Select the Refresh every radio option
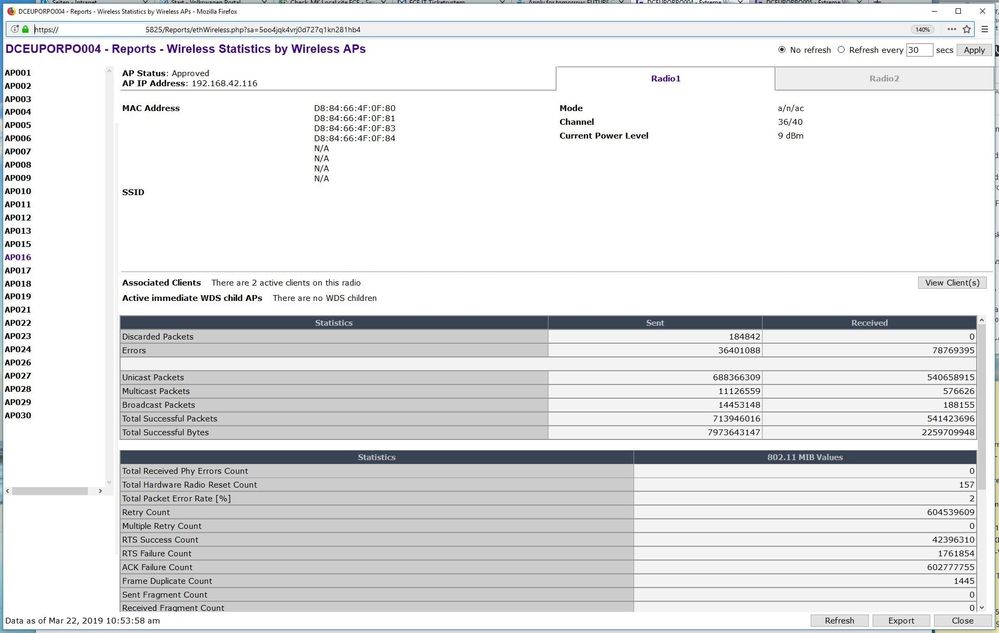 pos(841,50)
